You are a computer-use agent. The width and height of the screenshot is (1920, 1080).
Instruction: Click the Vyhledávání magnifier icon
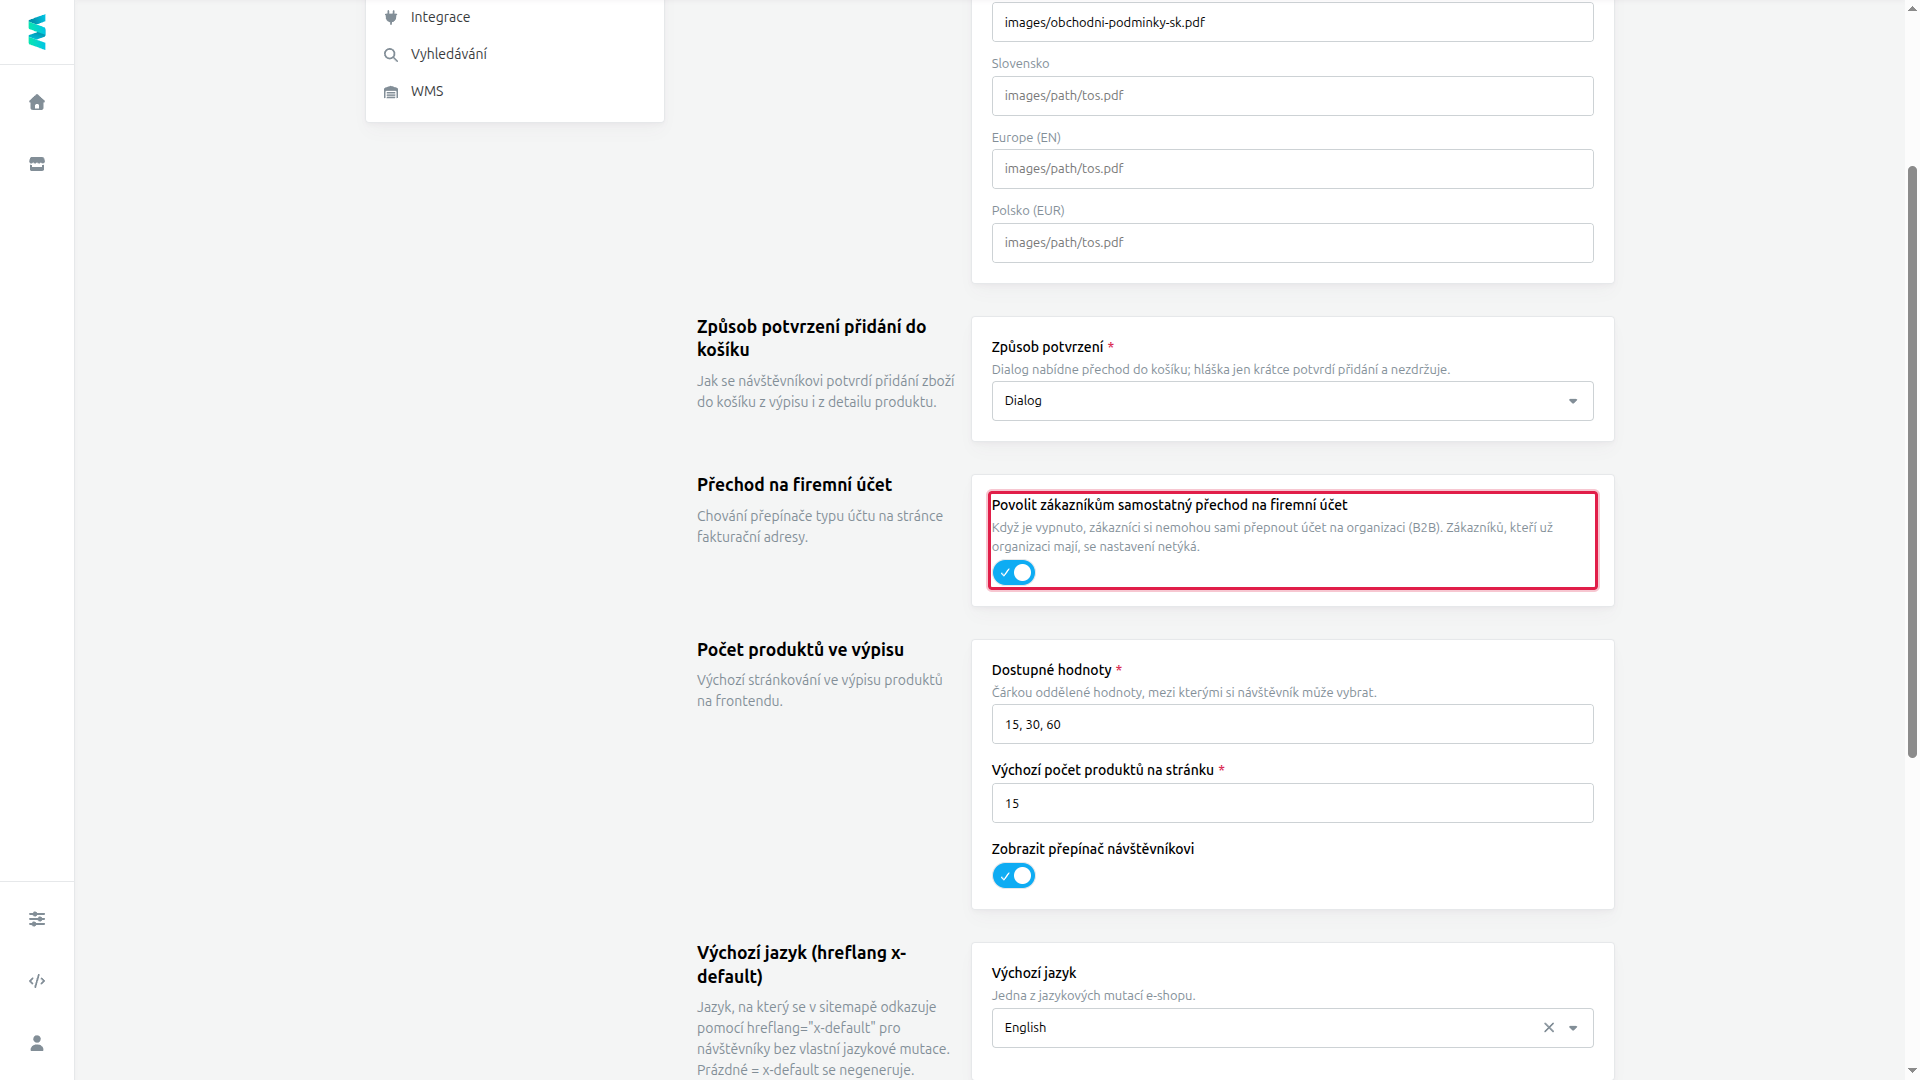391,54
